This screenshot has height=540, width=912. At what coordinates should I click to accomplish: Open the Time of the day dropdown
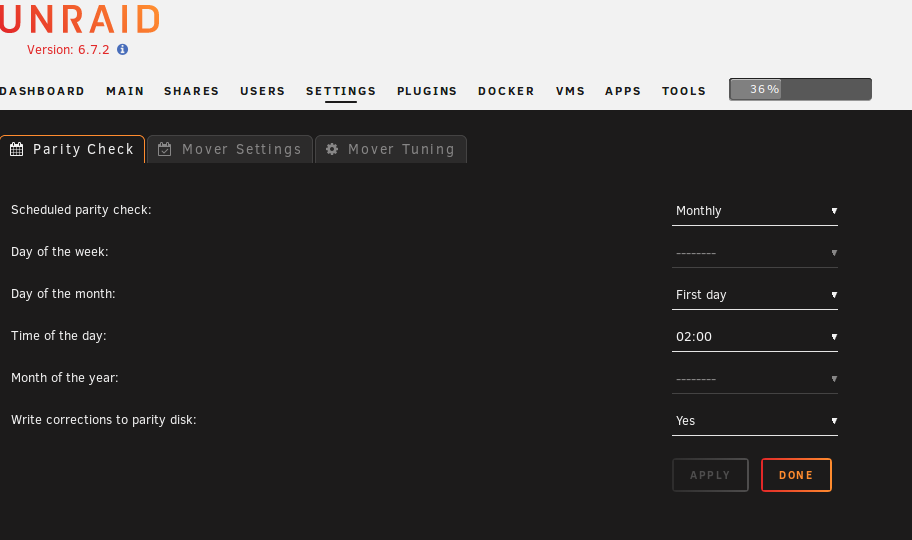[754, 337]
